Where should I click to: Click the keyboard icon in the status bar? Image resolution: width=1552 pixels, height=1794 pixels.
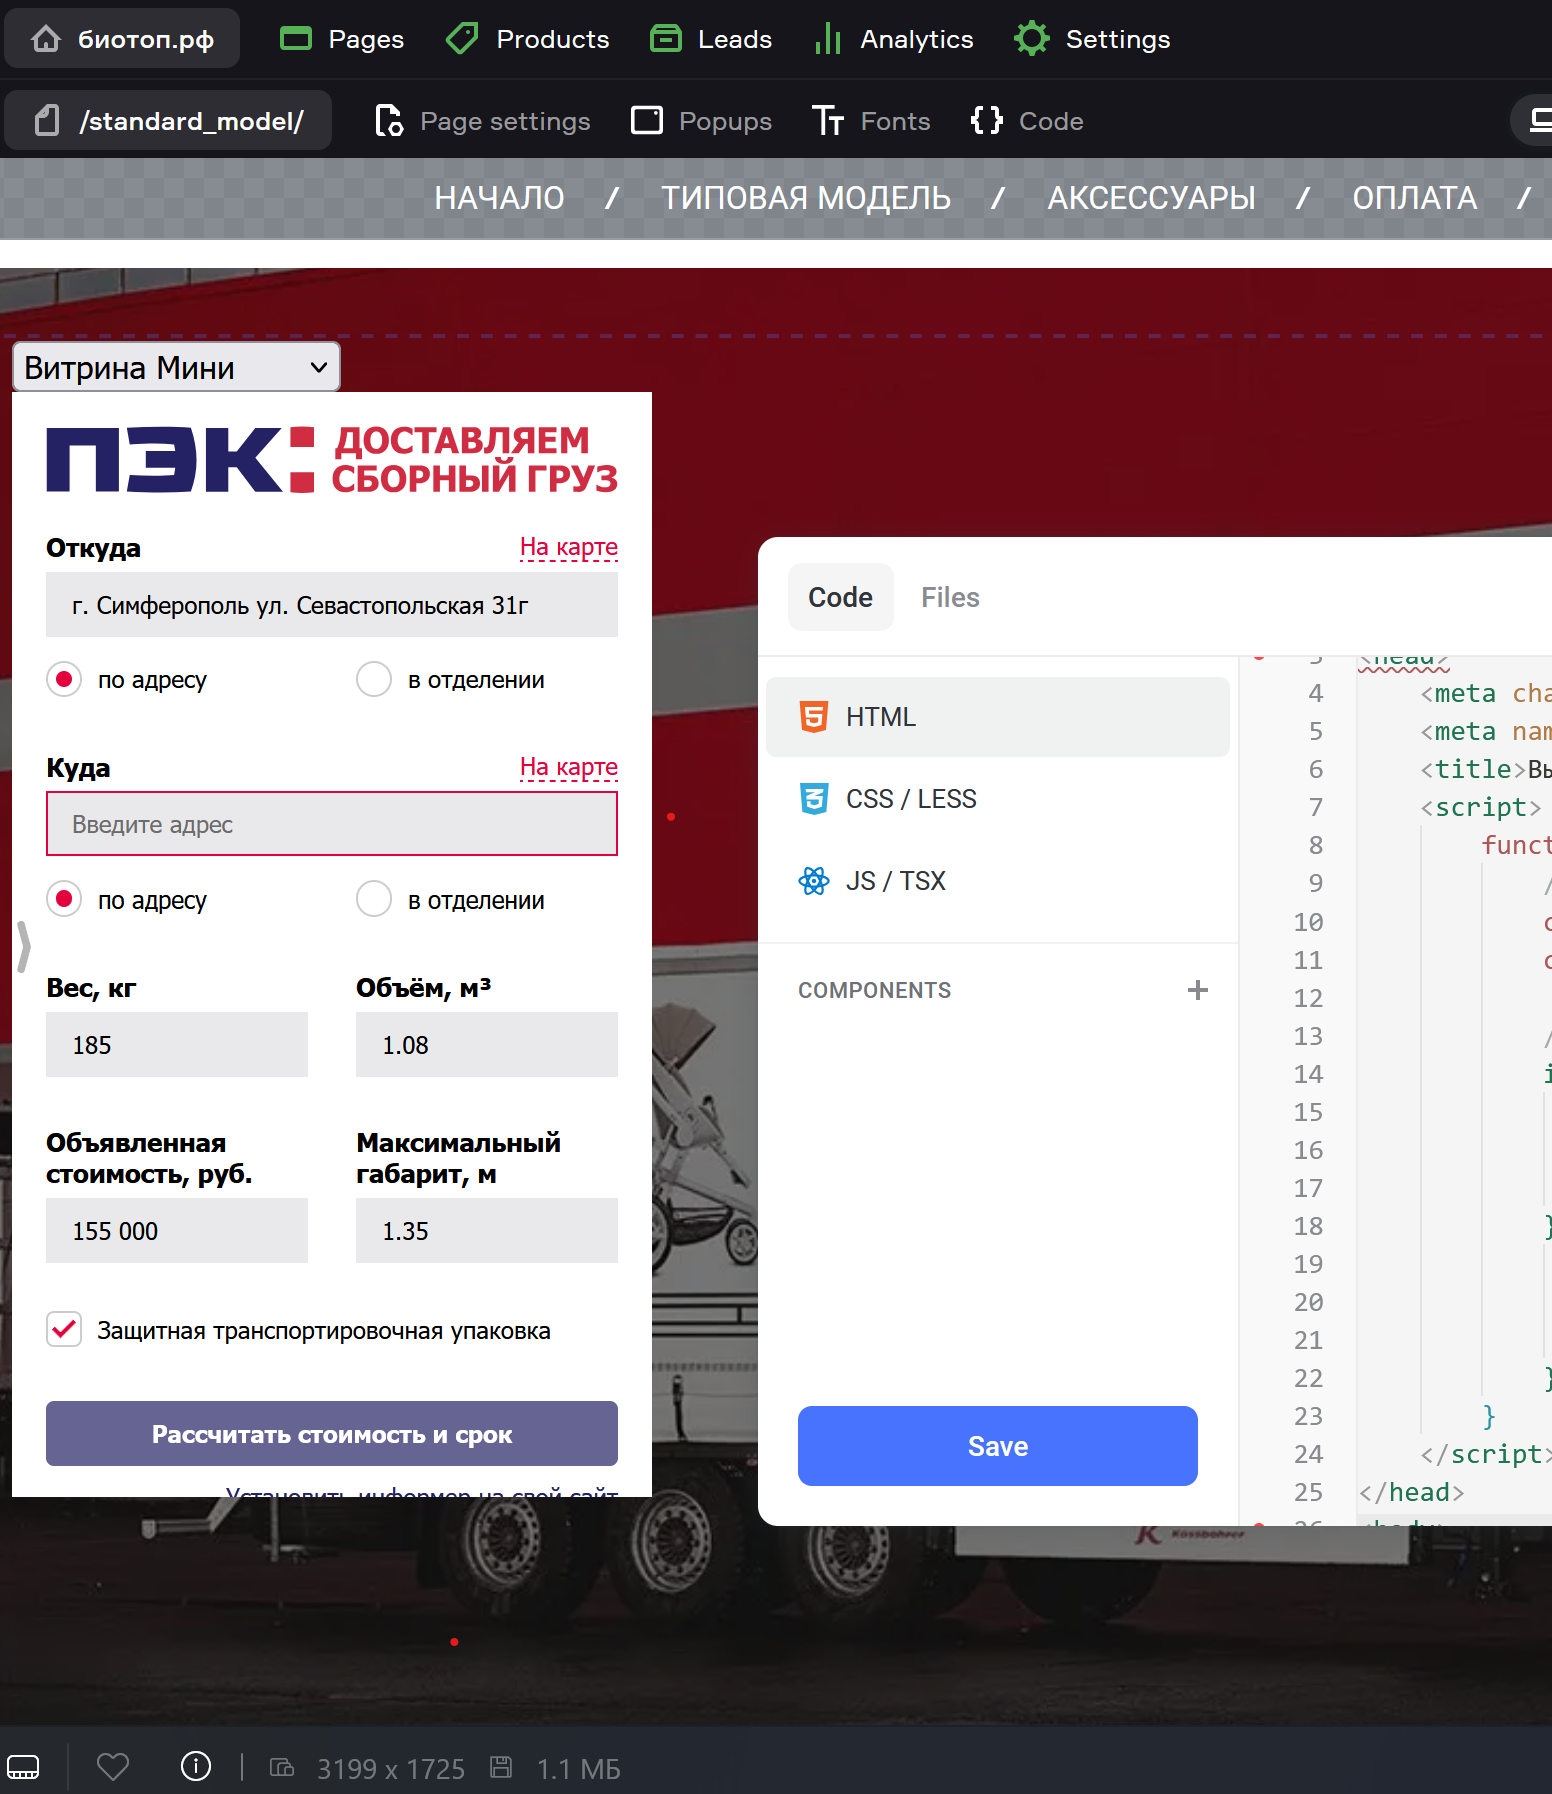click(23, 1767)
